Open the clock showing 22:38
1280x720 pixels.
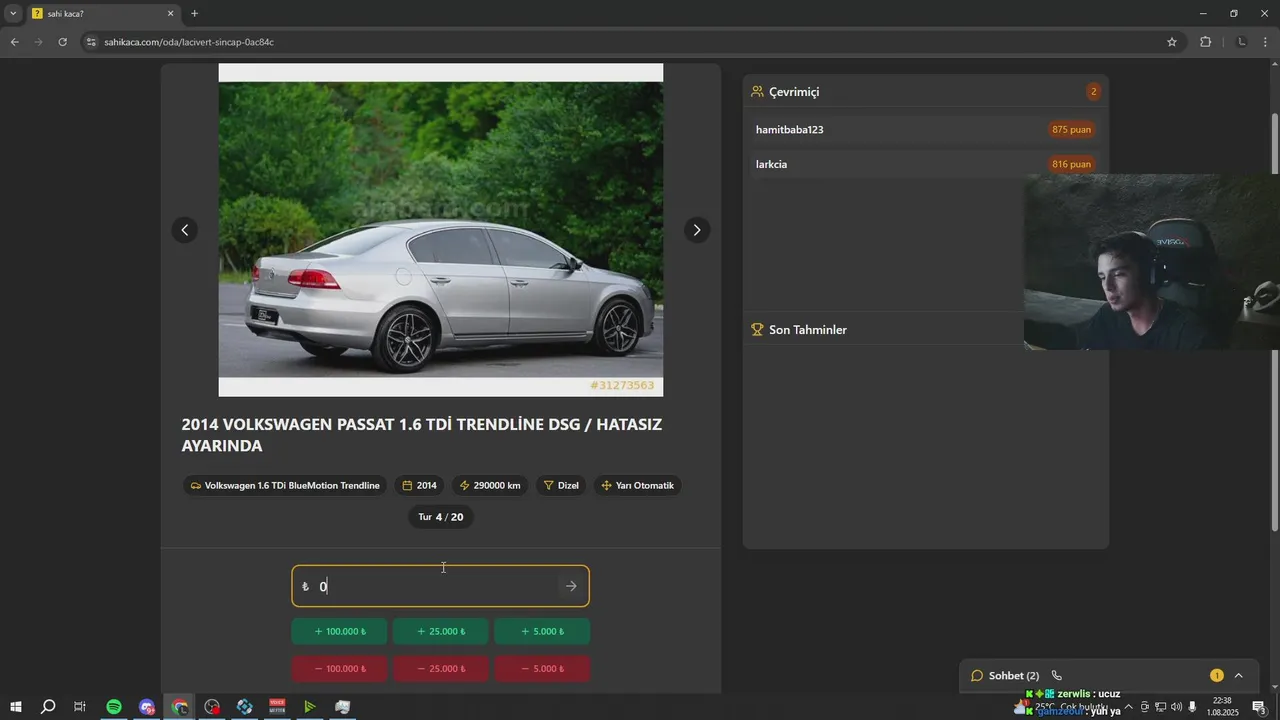1224,707
